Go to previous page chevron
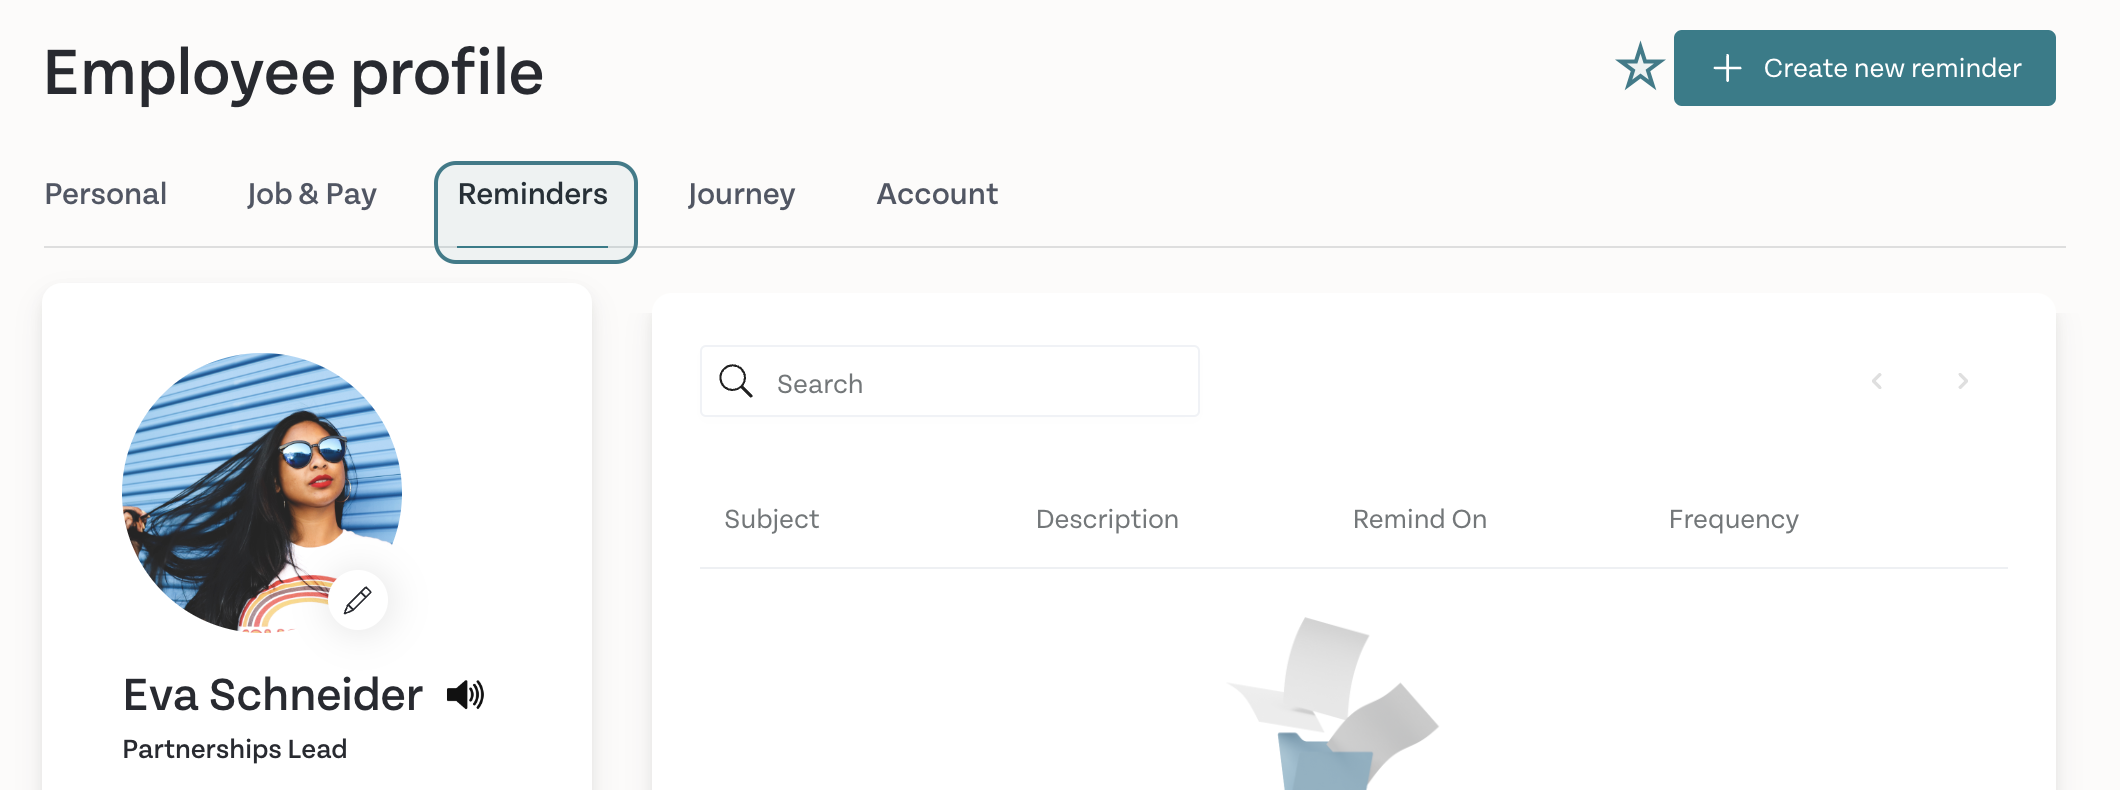The image size is (2120, 790). (x=1877, y=381)
